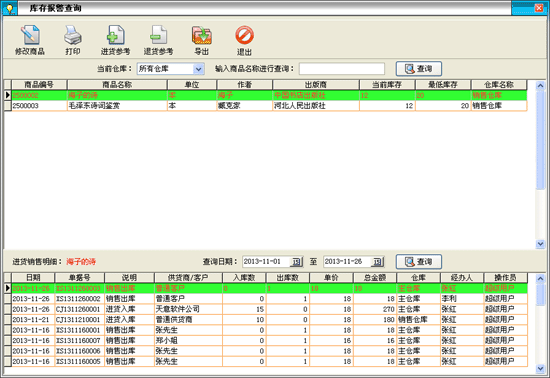Select row IS1311160007 for customer 郑小姐
Screen dimensions: 550x378
point(266,340)
